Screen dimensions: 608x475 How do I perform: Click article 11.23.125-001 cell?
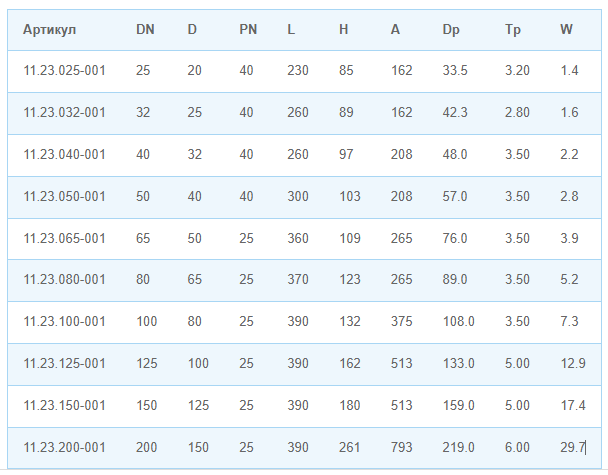(x=64, y=363)
